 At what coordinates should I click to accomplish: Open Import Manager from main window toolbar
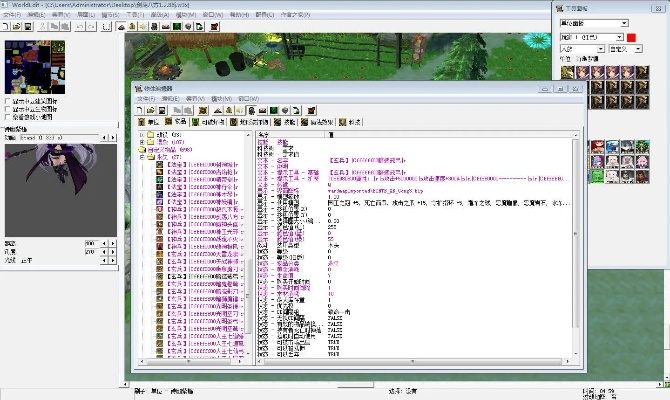tap(199, 26)
